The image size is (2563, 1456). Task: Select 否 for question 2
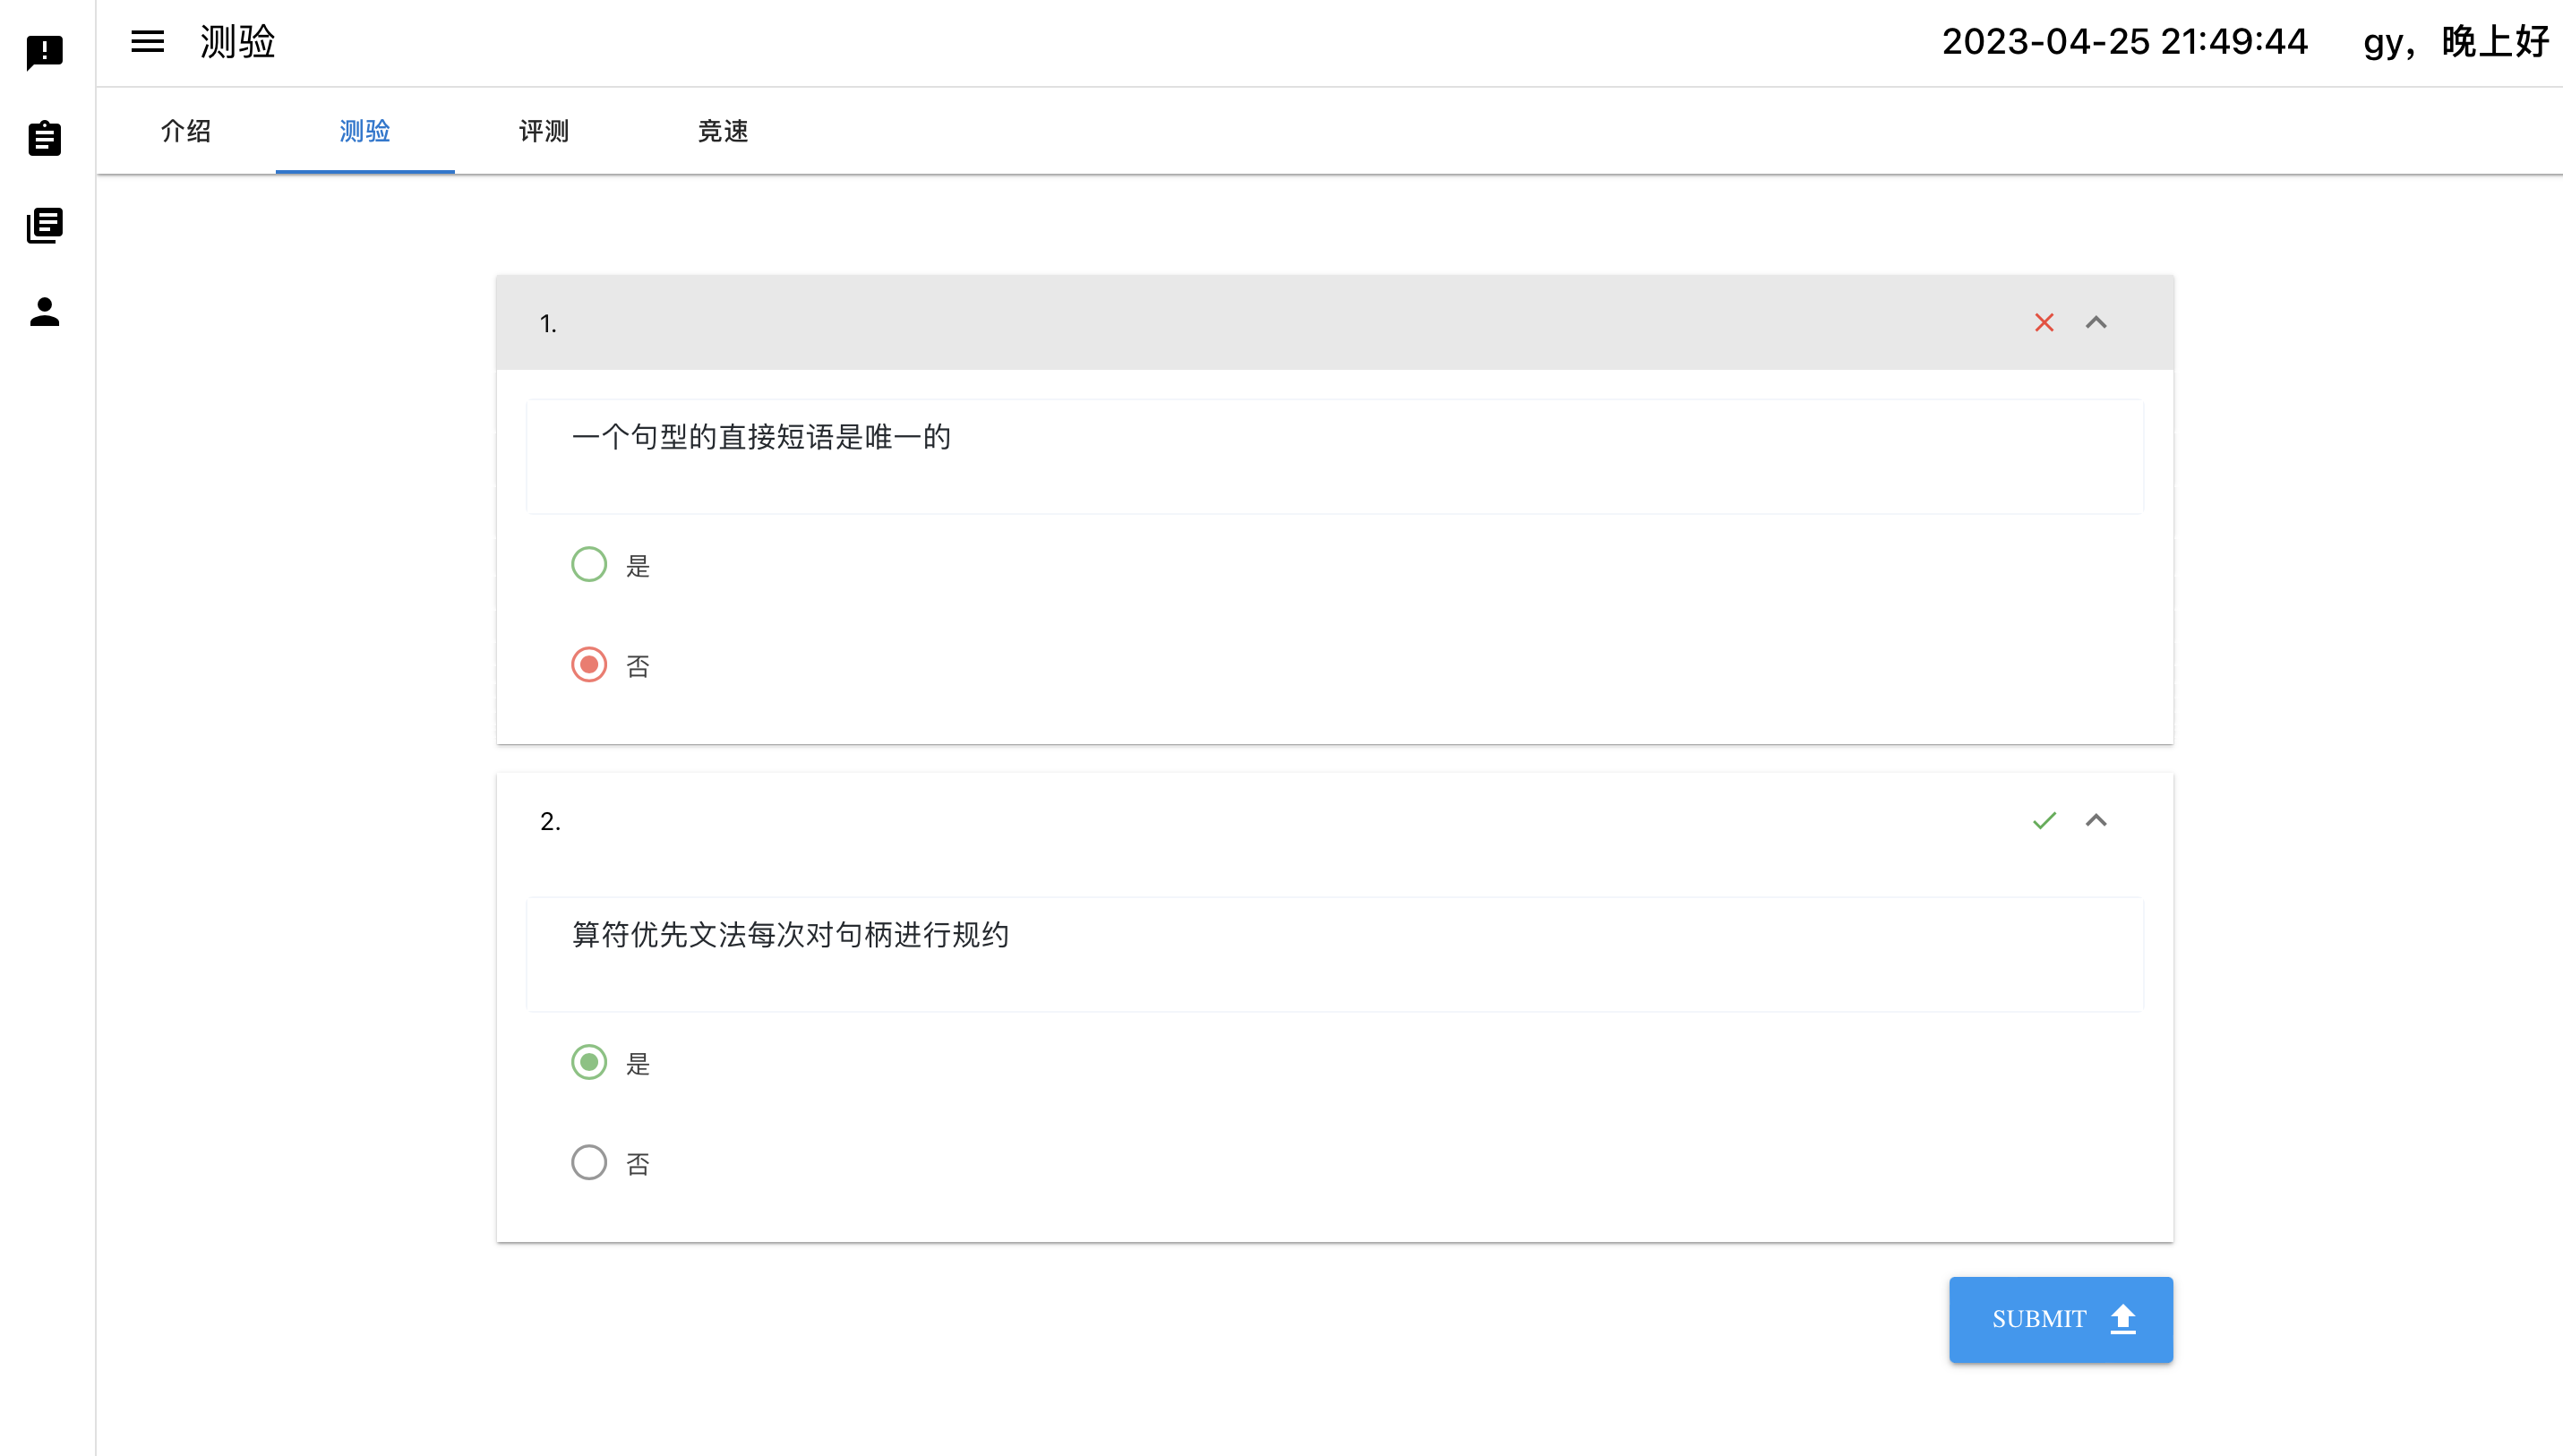(589, 1162)
